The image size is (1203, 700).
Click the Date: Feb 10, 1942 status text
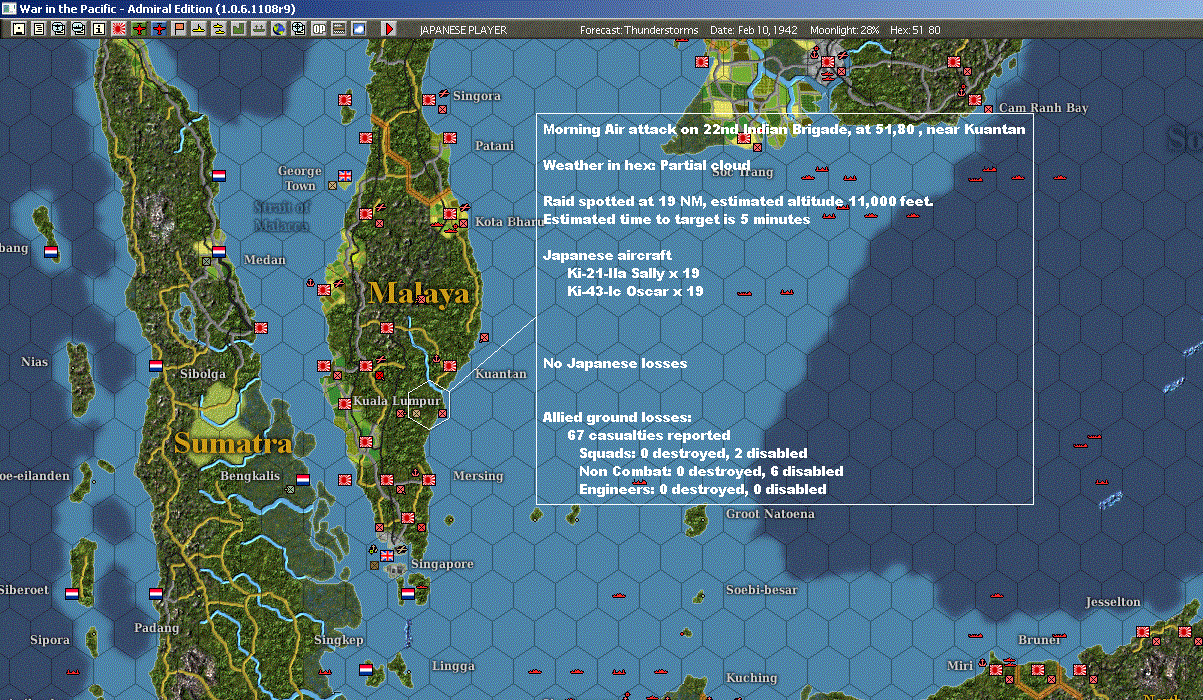click(754, 30)
